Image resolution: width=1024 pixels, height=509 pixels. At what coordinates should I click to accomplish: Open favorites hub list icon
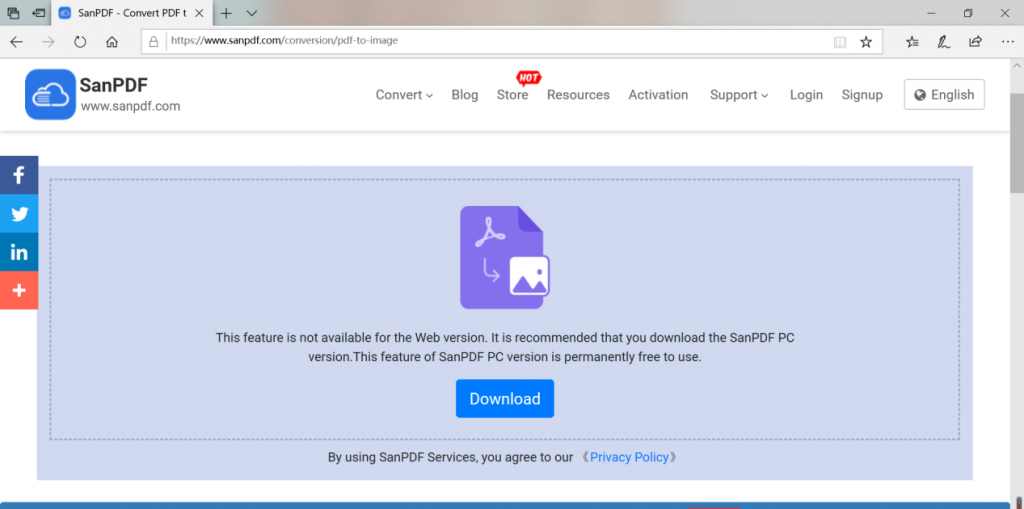coord(912,42)
